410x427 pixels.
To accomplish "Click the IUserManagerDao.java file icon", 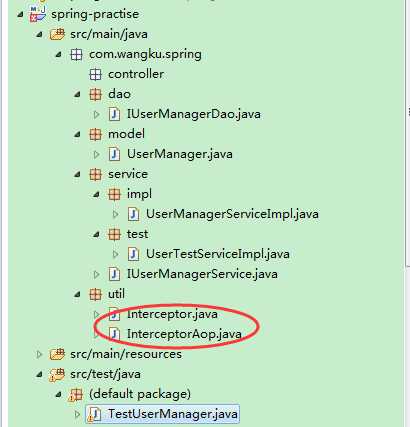I will click(x=114, y=114).
